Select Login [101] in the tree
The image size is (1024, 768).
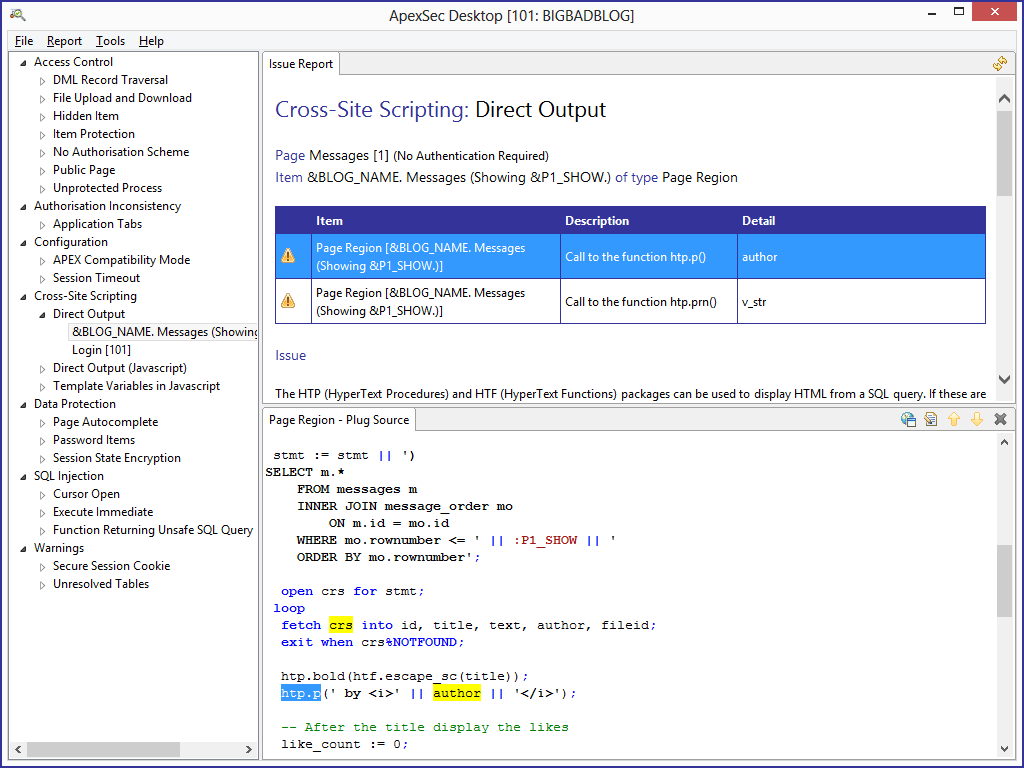coord(101,350)
